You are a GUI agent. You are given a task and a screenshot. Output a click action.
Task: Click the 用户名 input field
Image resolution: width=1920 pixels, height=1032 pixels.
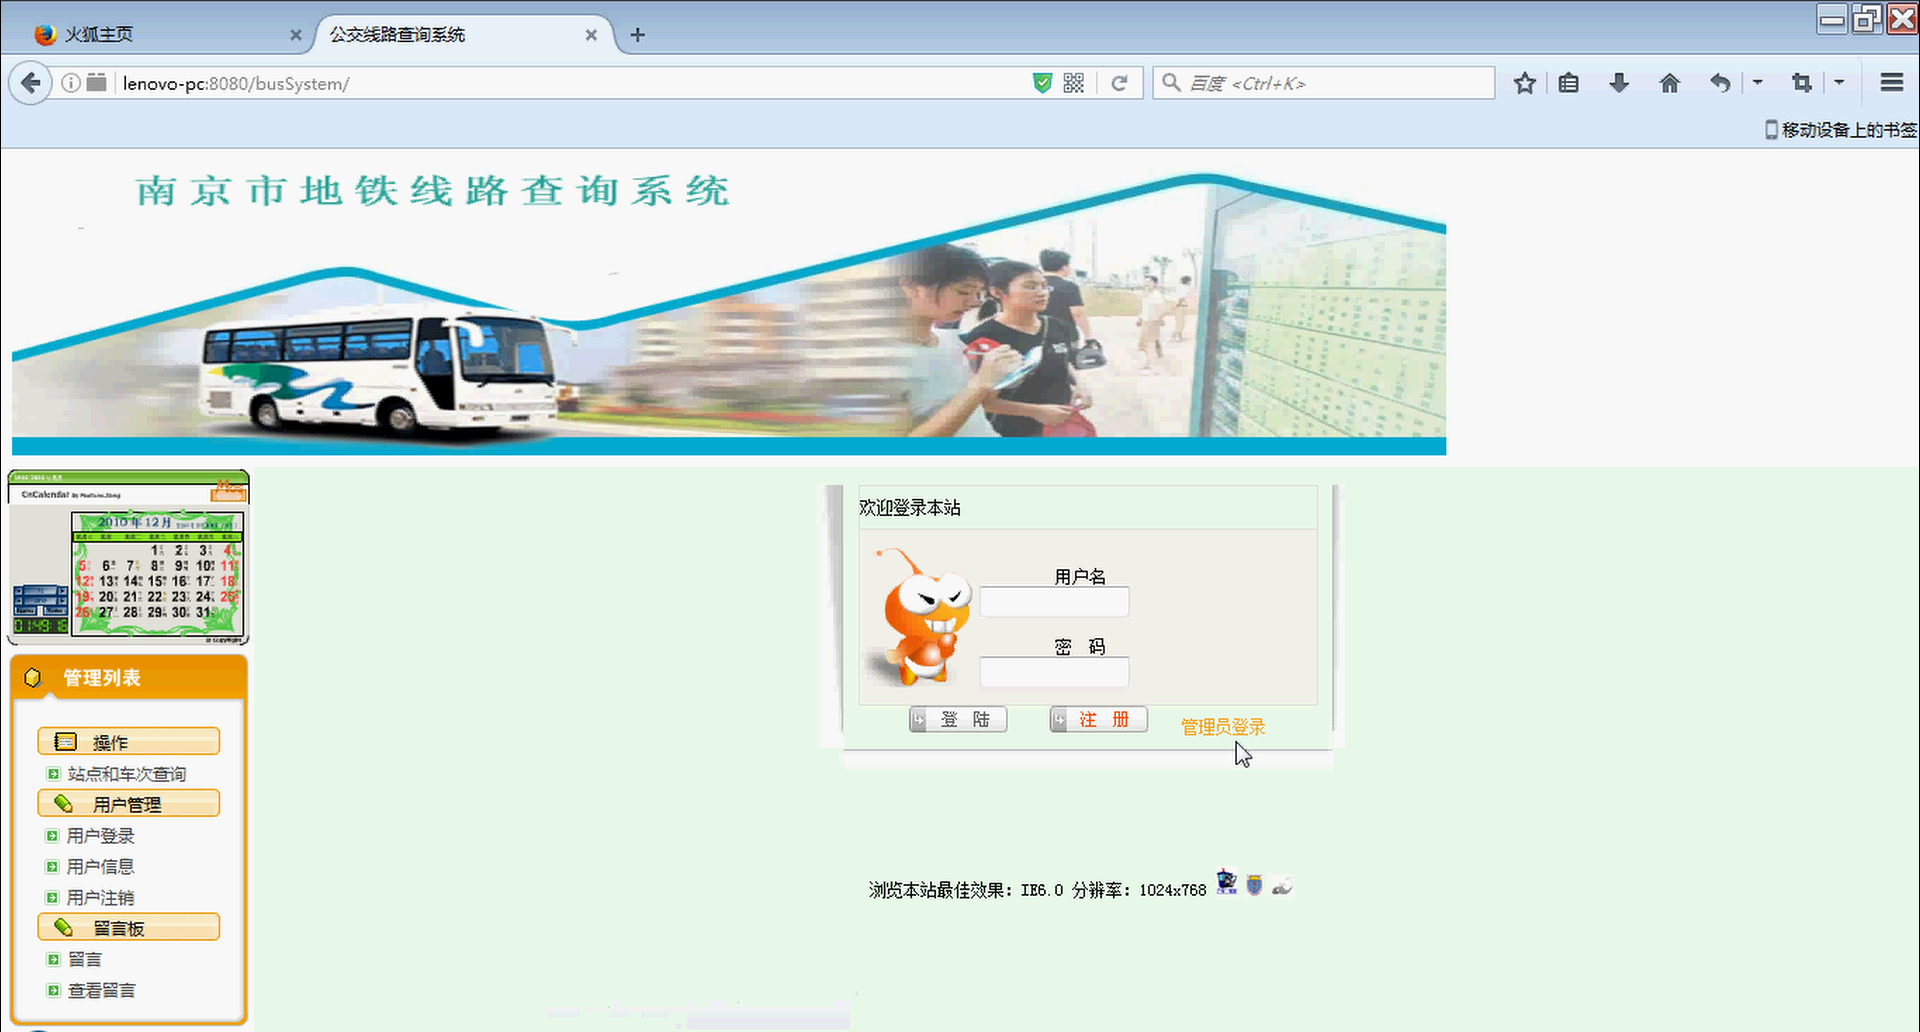coord(1054,602)
